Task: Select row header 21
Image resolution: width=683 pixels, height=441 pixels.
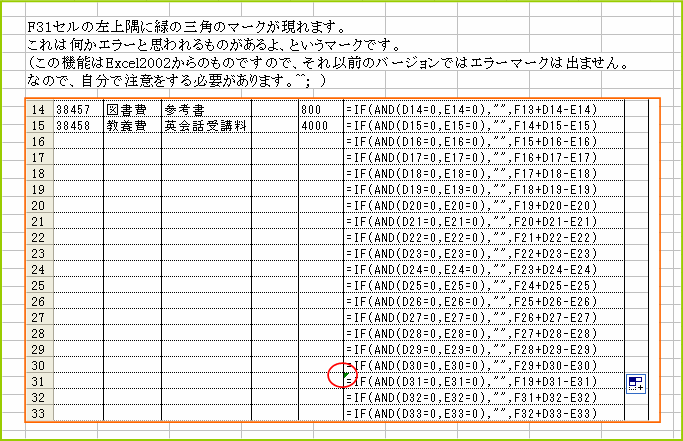Action: click(x=39, y=221)
